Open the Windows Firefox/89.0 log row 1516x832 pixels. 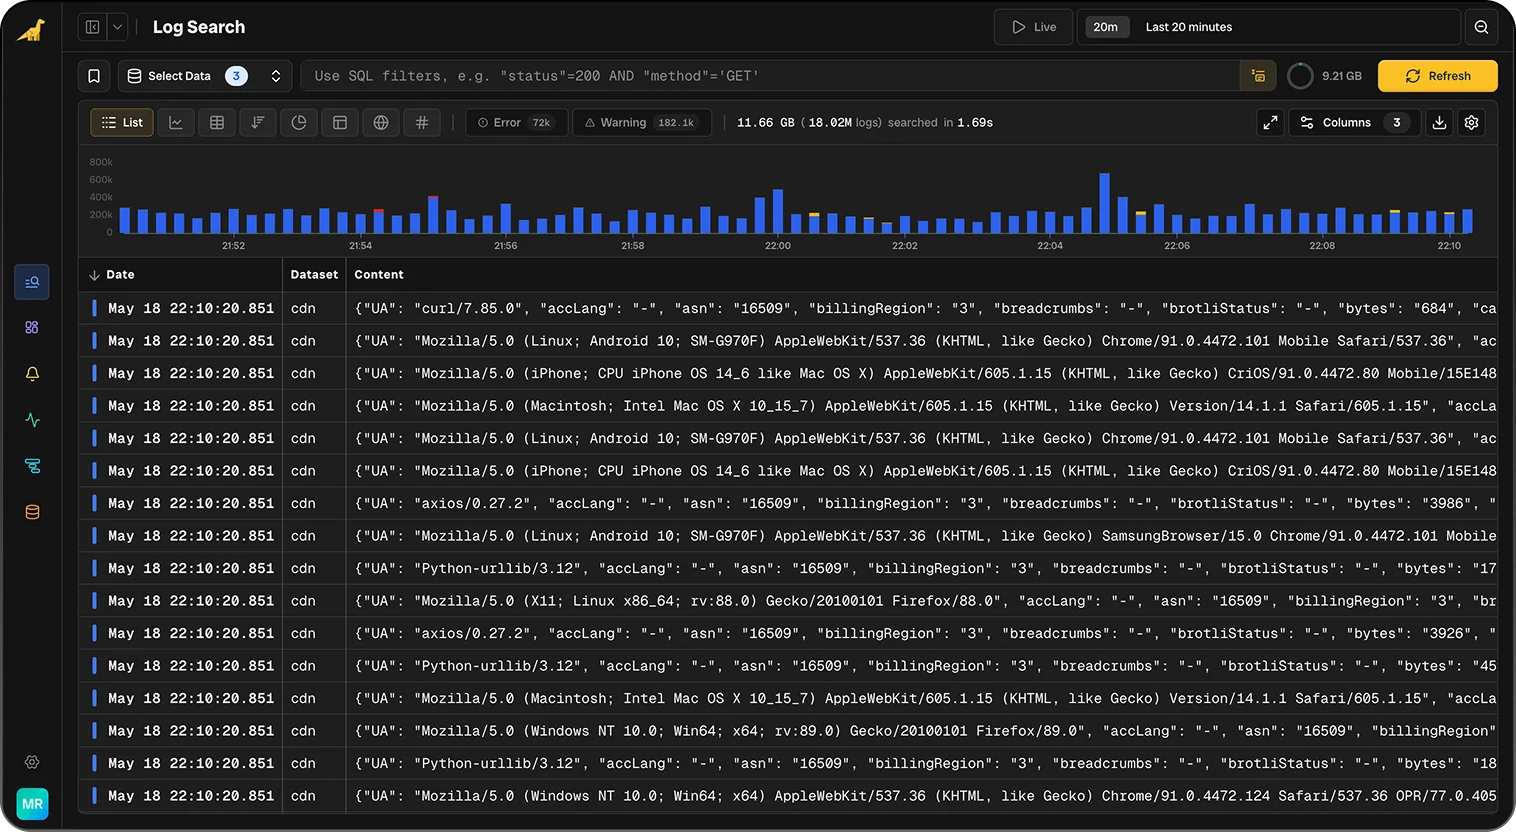[x=788, y=731]
